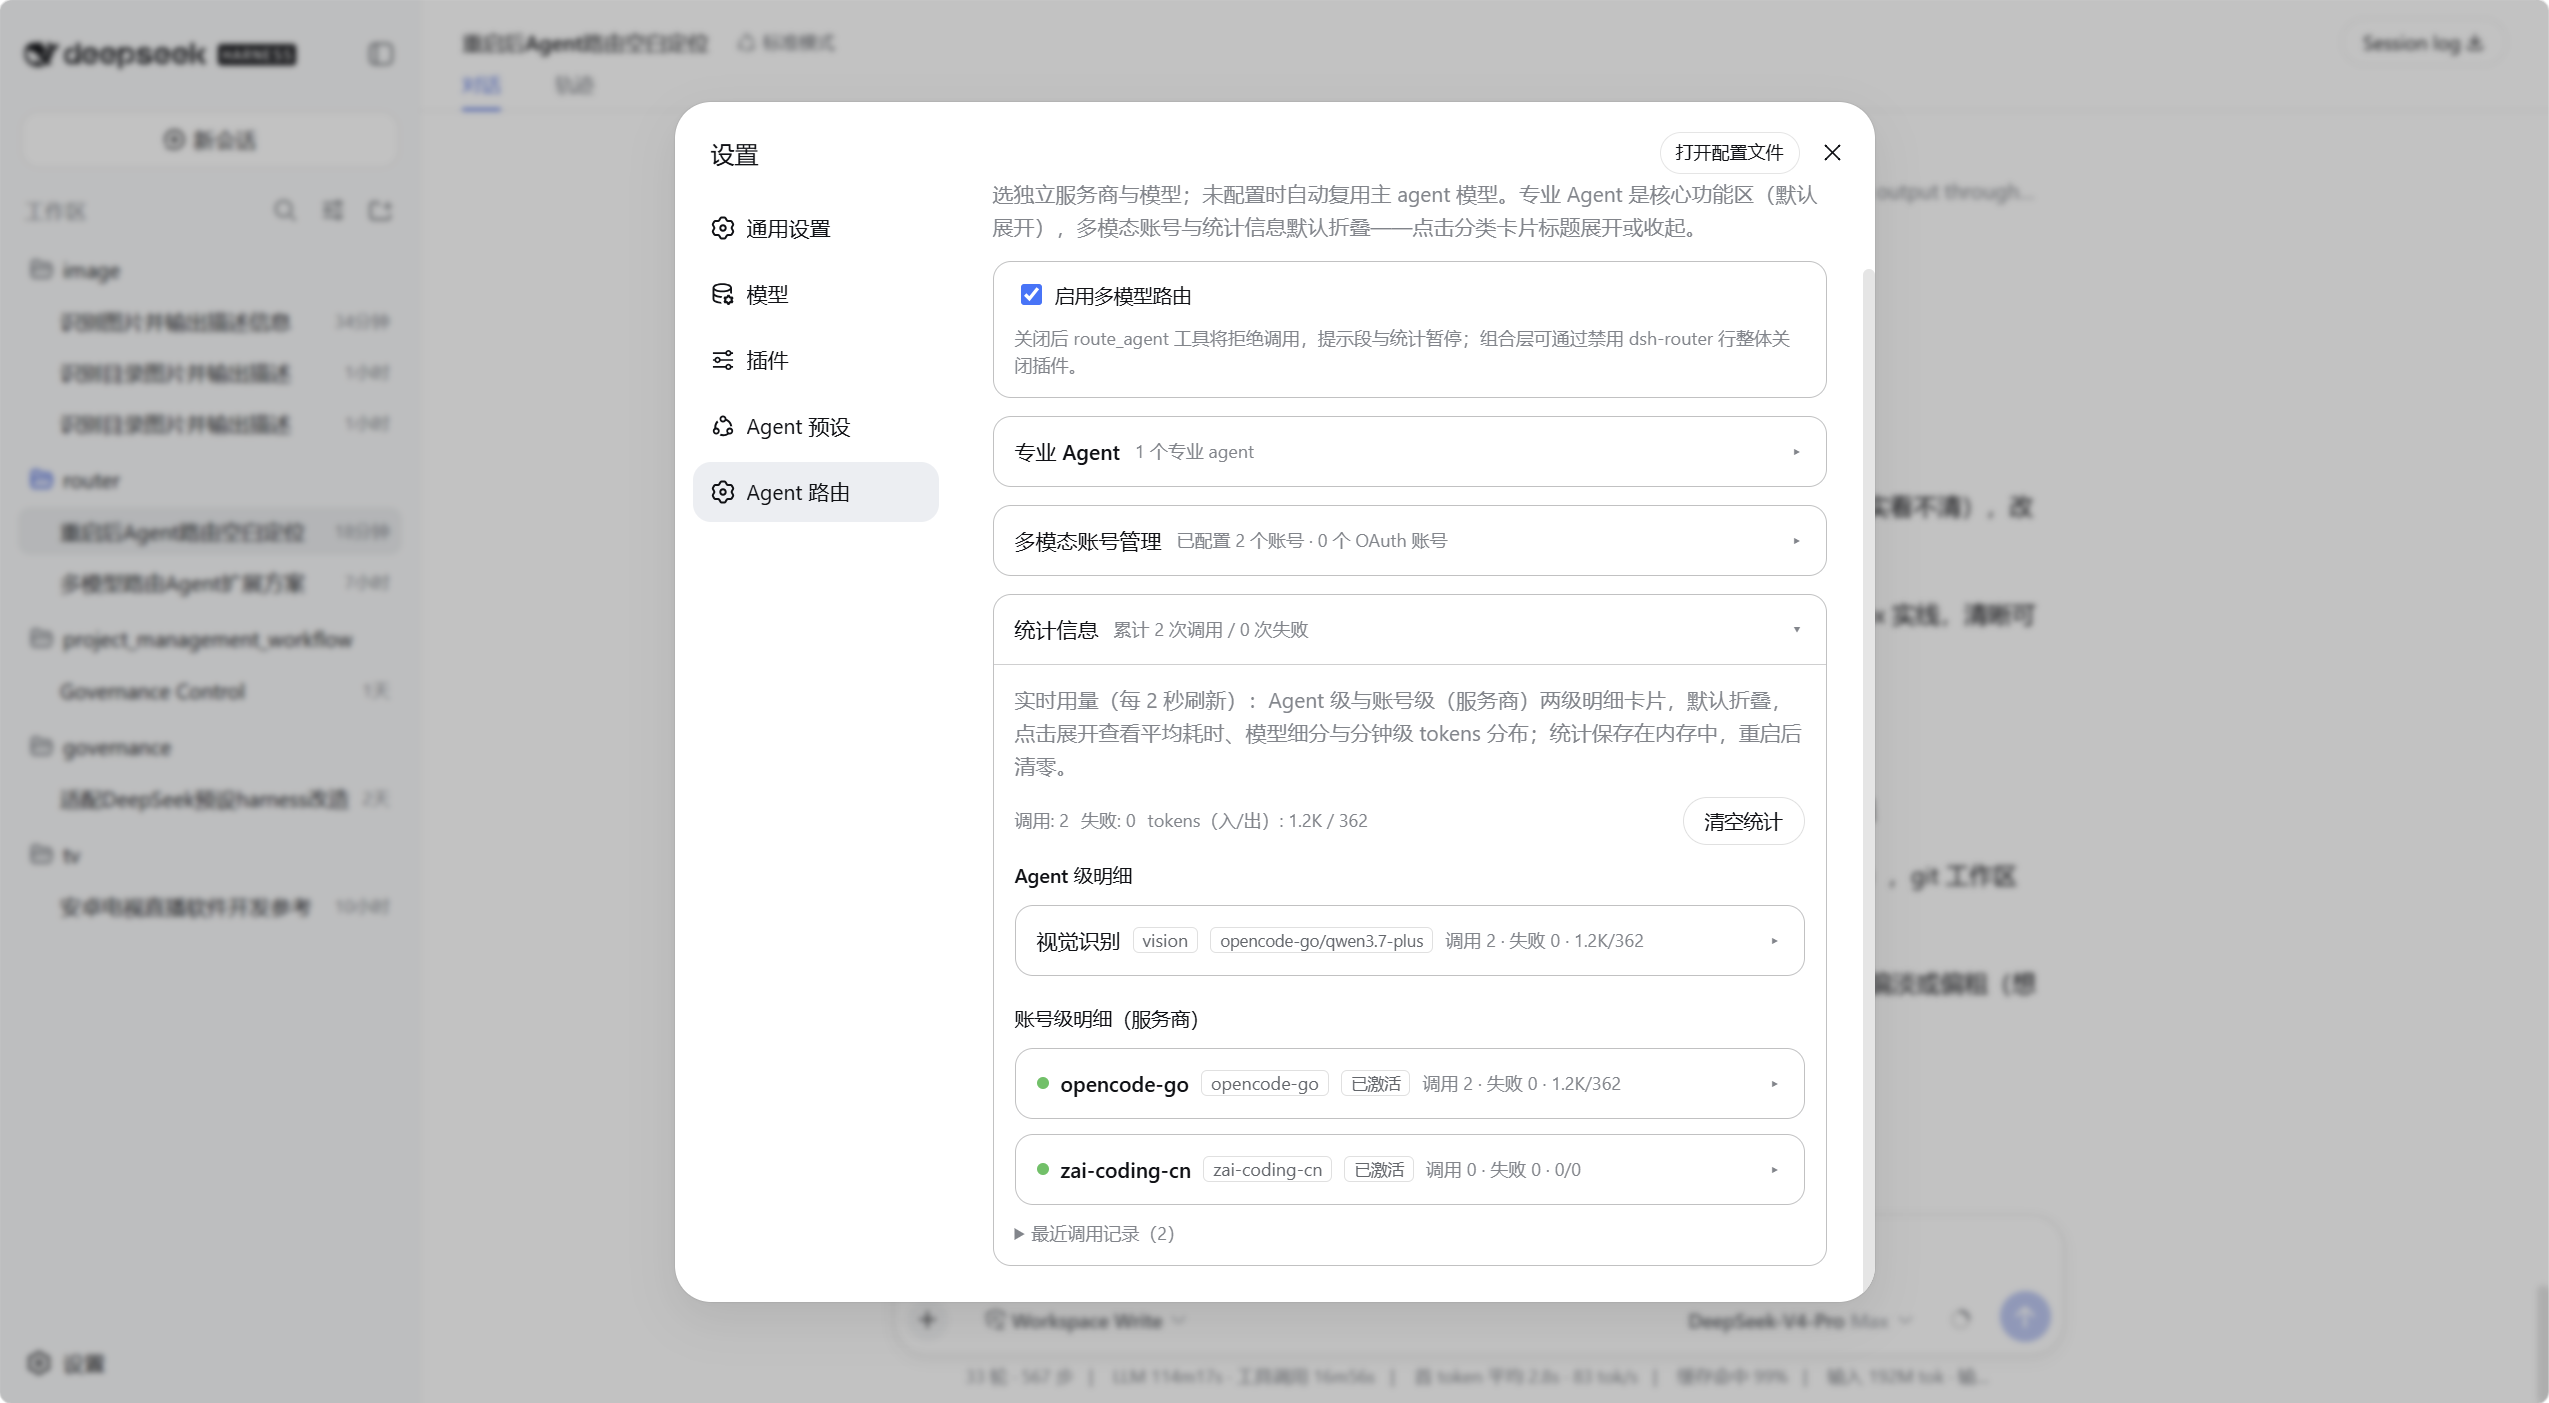Expand 最近调用记录 (2) disclosure triangle
Screen dimensions: 2549x1403
pyautogui.click(x=1019, y=1234)
